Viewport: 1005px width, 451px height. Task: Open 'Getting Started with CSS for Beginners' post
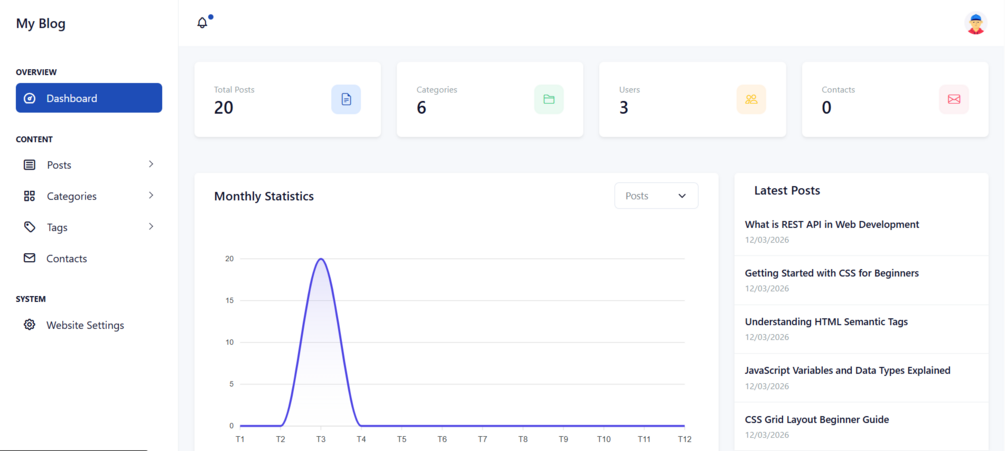[832, 273]
